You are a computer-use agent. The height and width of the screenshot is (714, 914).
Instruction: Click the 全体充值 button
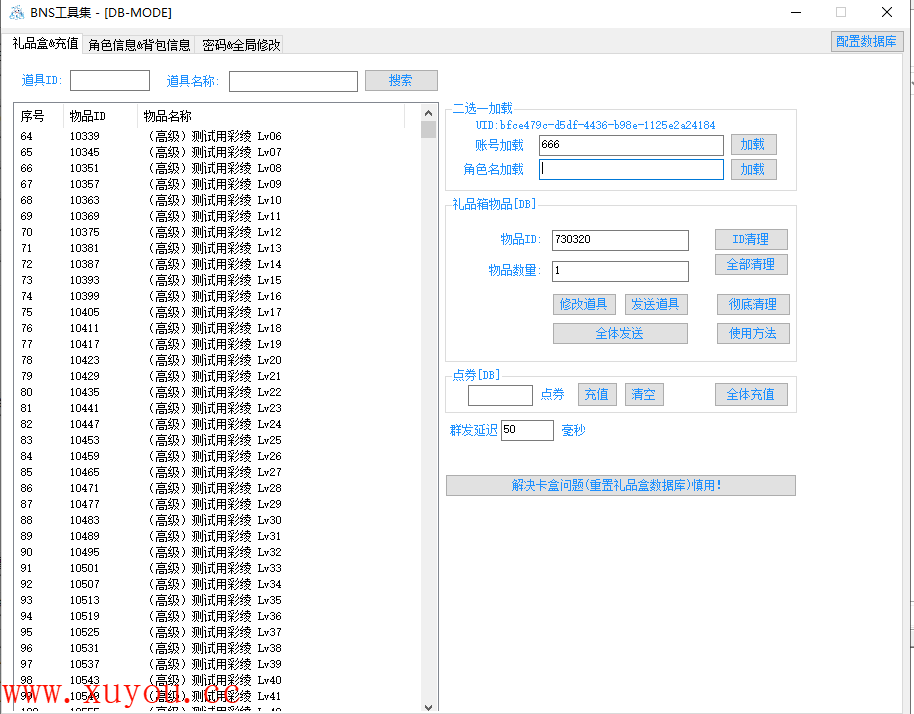pos(750,395)
